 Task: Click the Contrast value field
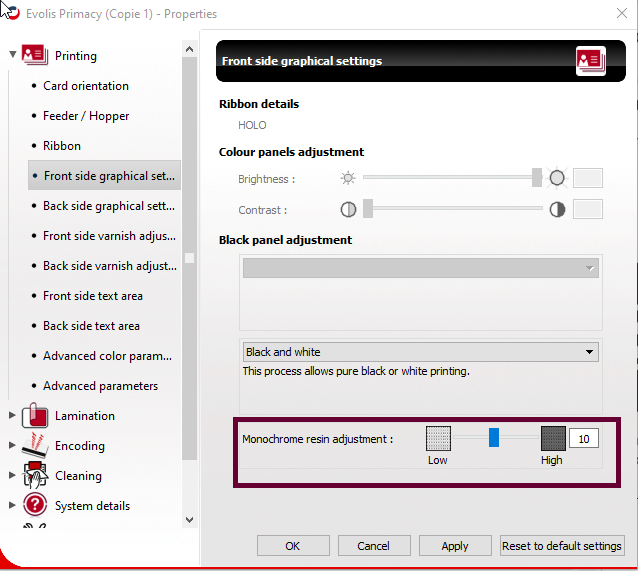click(x=588, y=209)
